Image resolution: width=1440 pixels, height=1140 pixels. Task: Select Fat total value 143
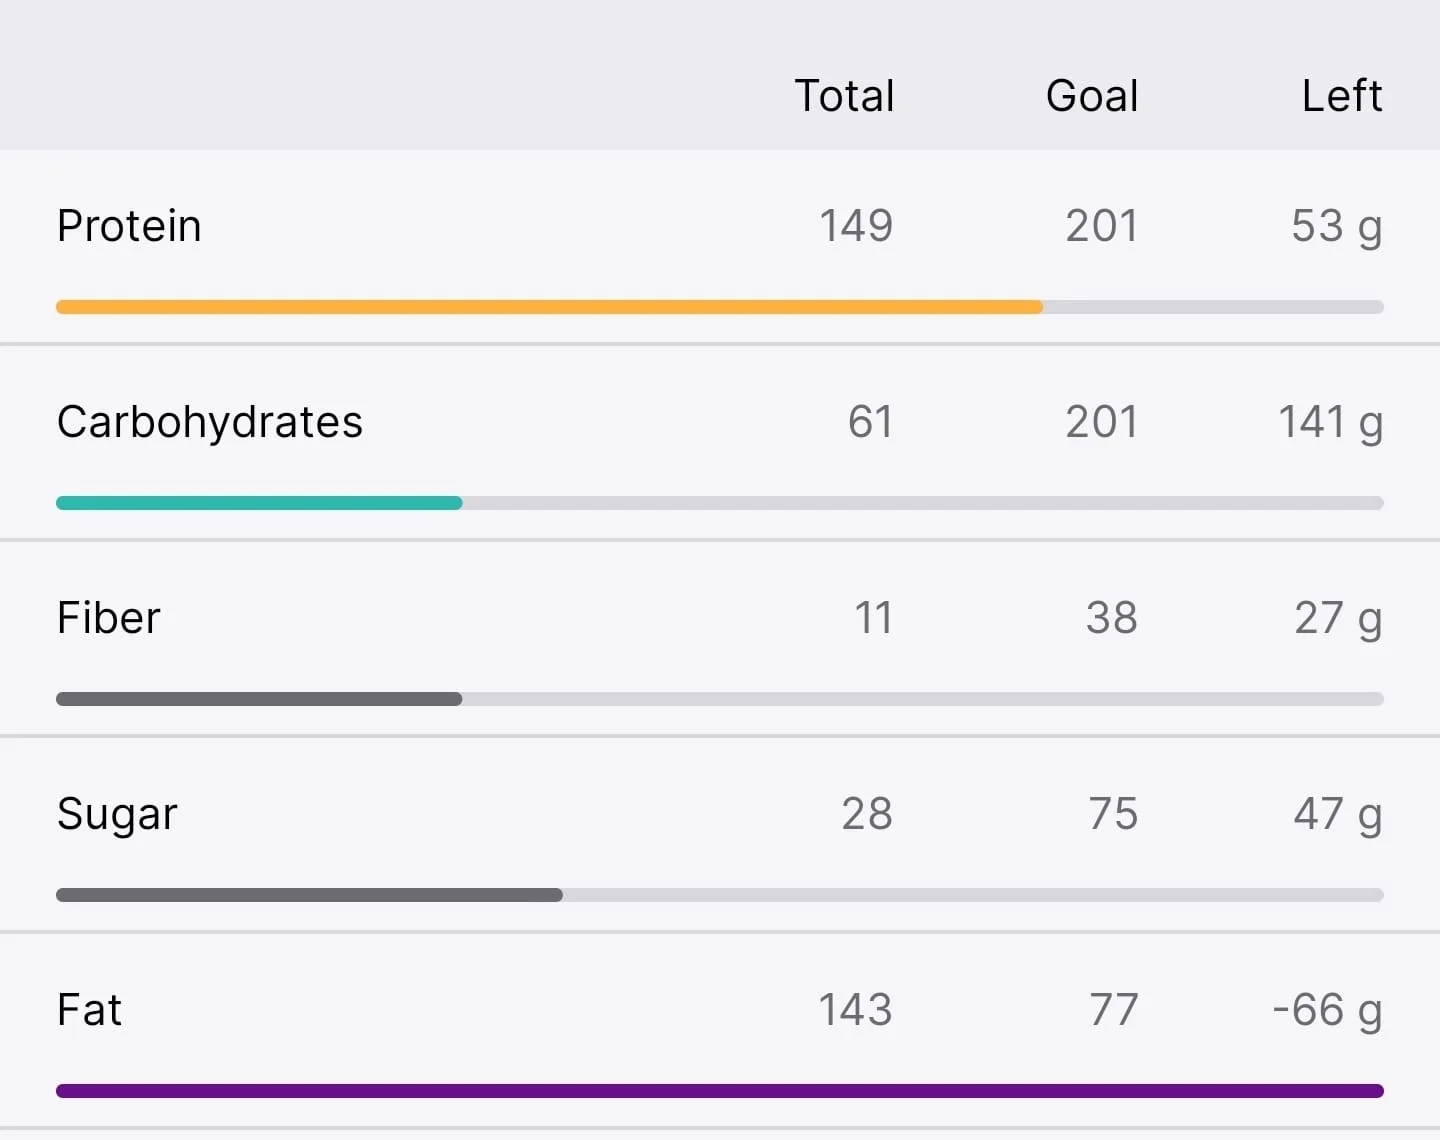pyautogui.click(x=855, y=1010)
